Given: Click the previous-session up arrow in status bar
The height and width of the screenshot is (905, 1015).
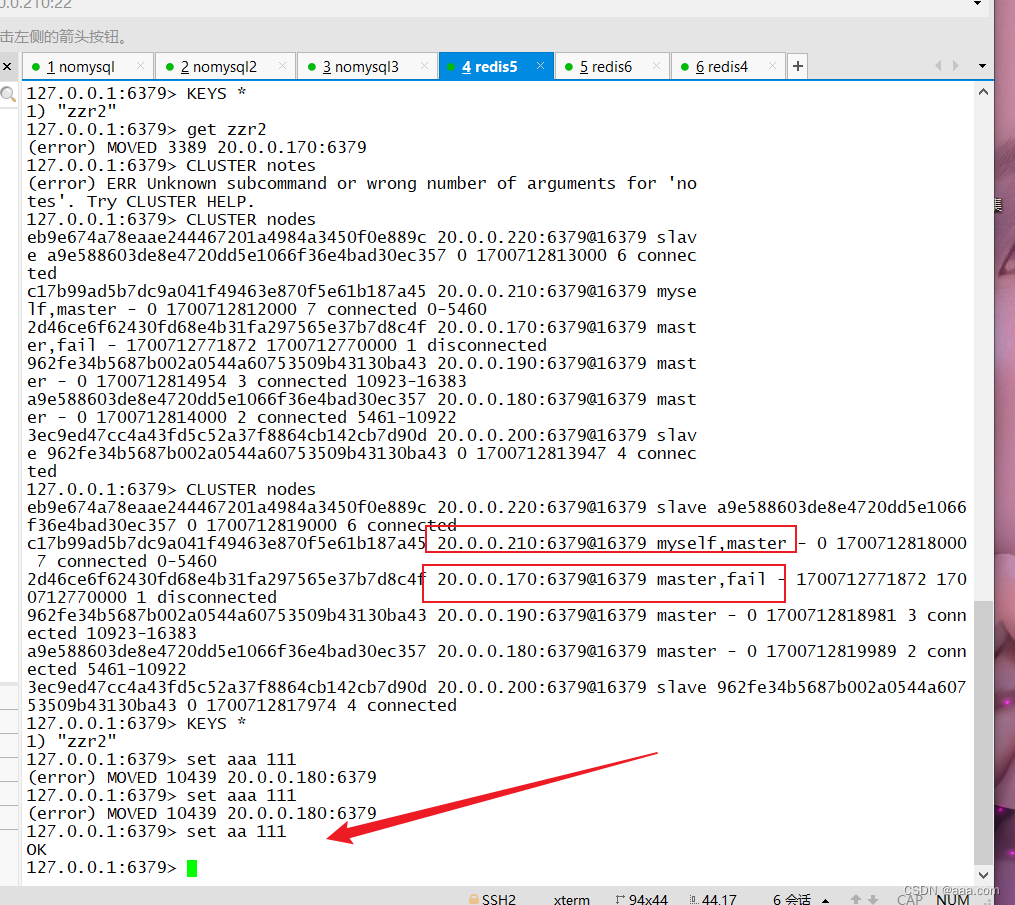Looking at the screenshot, I should [856, 898].
